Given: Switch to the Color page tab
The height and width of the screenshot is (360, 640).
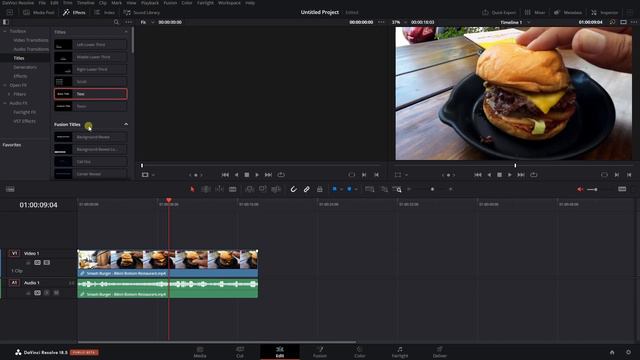Looking at the screenshot, I should (360, 352).
